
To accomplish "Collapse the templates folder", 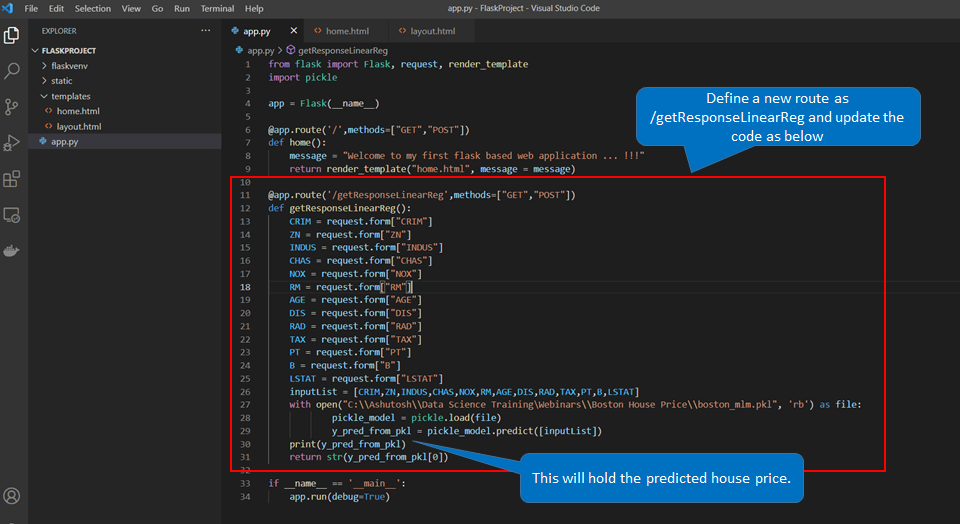I will tap(70, 96).
